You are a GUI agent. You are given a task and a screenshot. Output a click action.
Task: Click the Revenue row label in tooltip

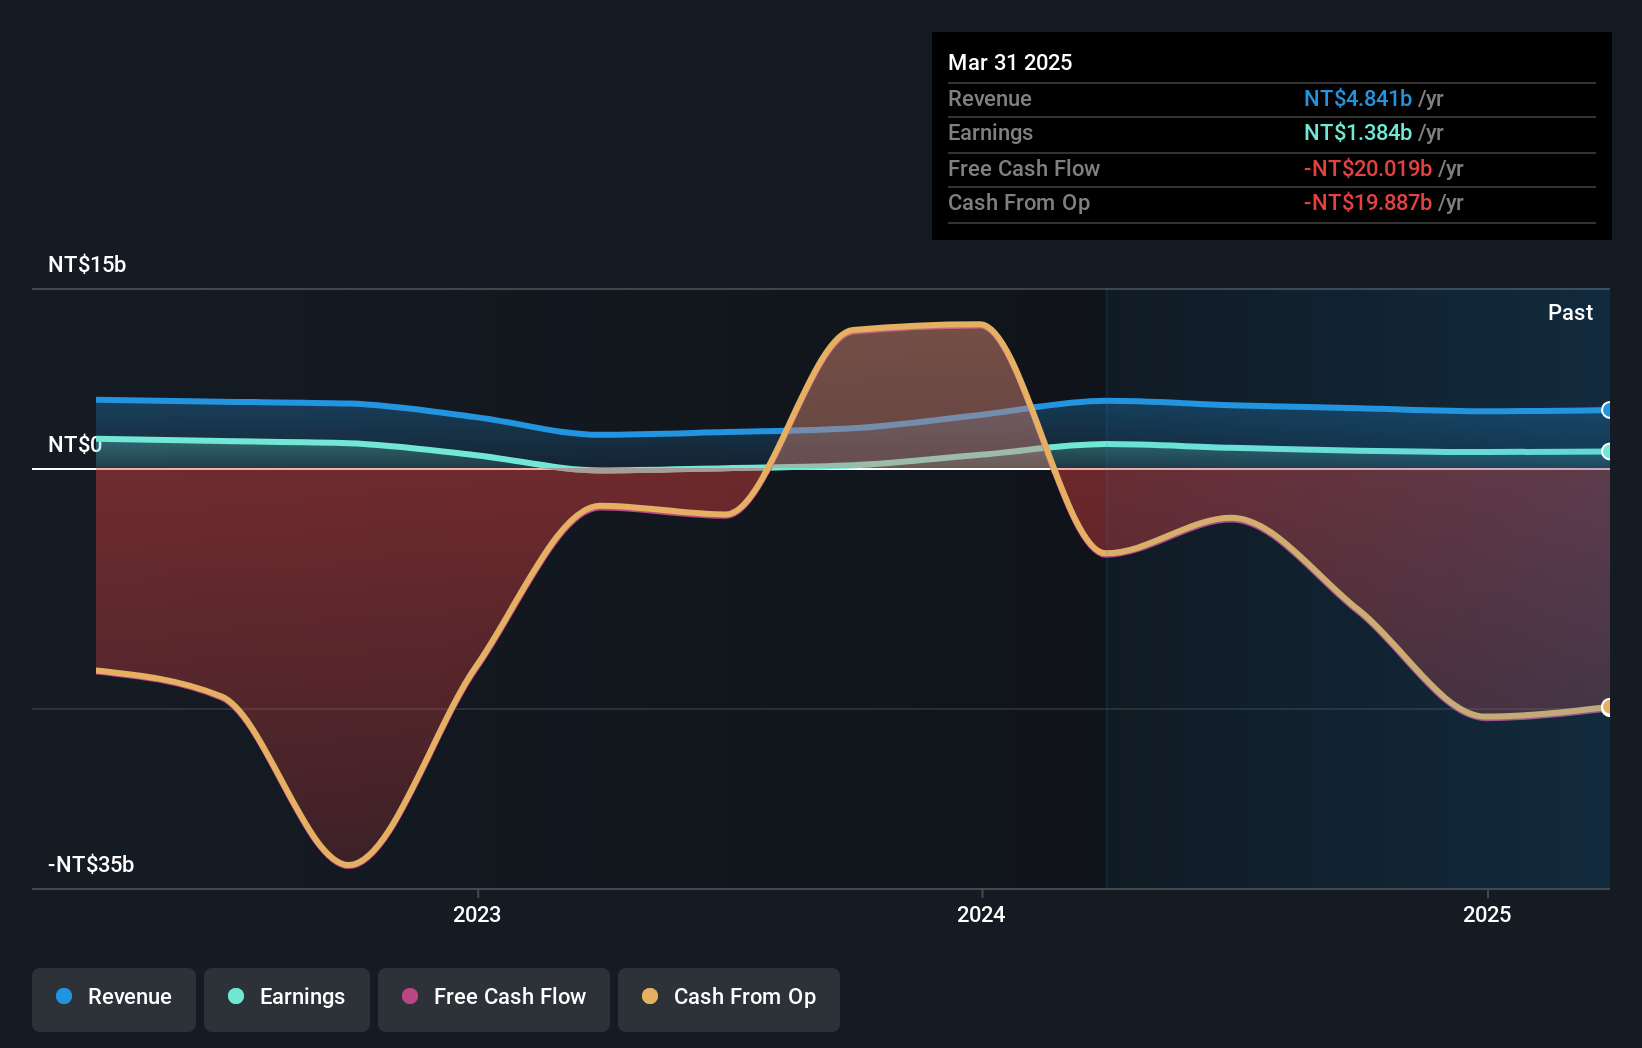(990, 98)
